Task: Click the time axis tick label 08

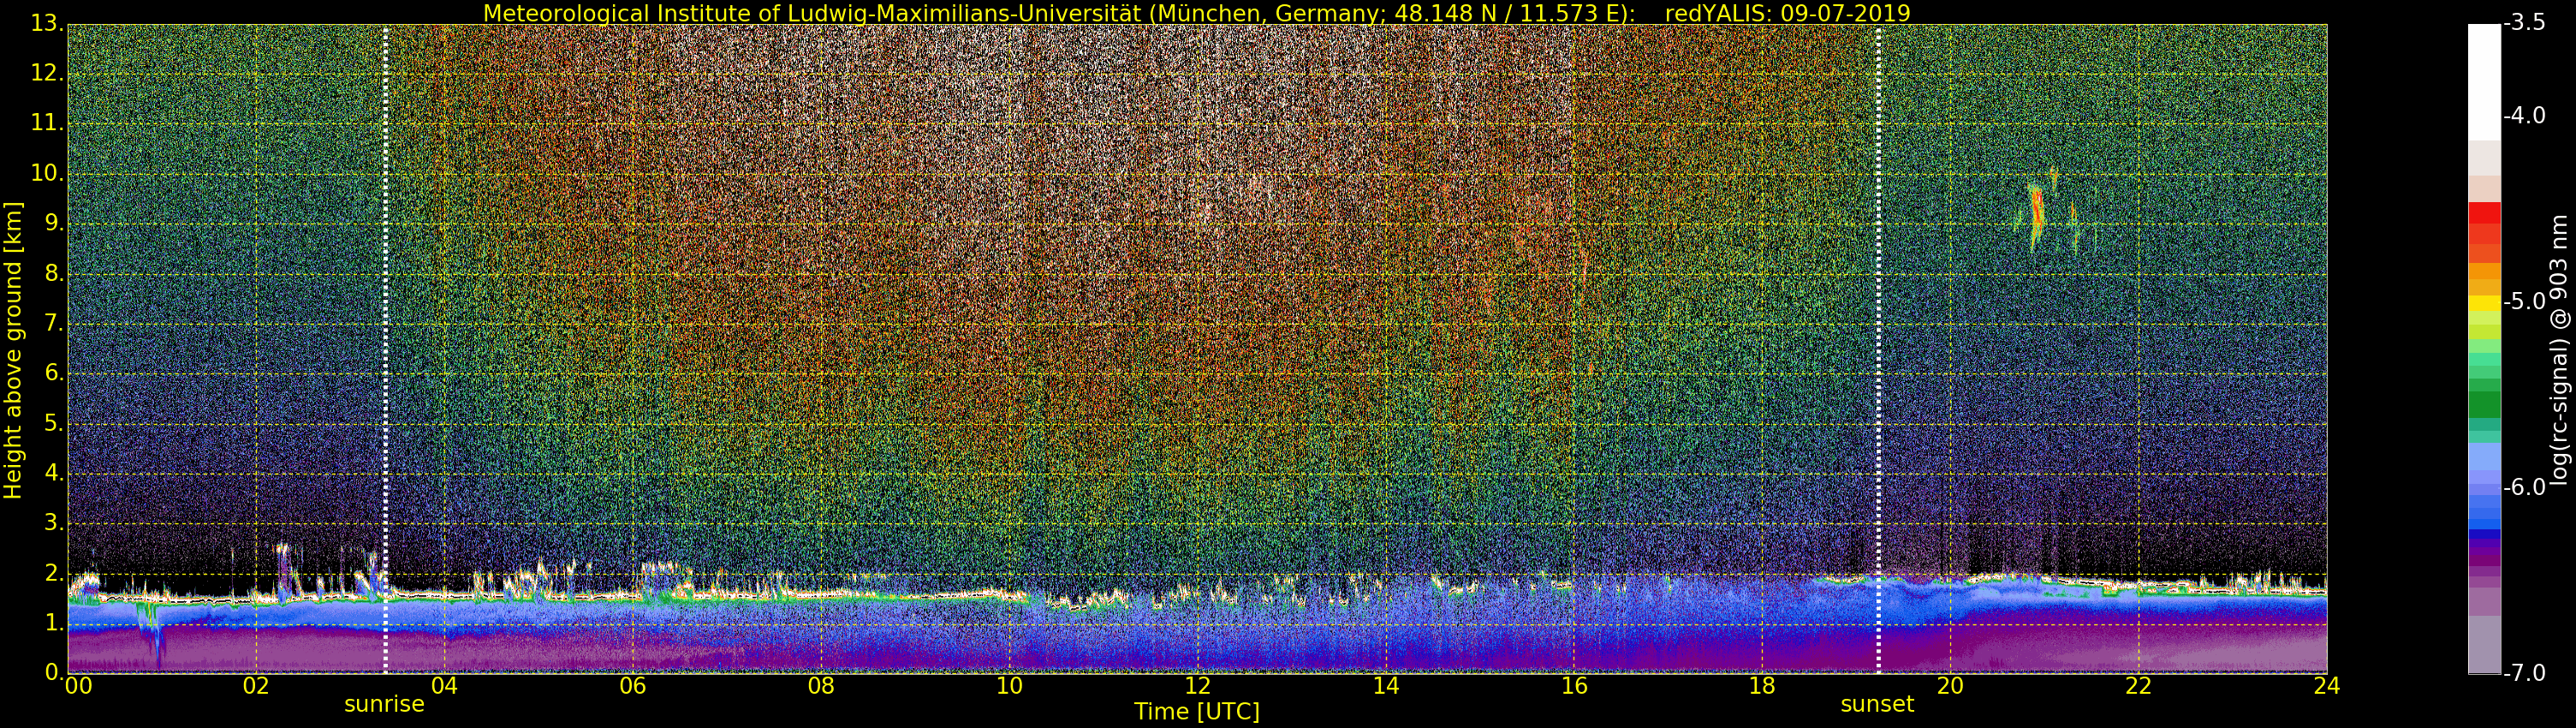Action: coord(821,685)
